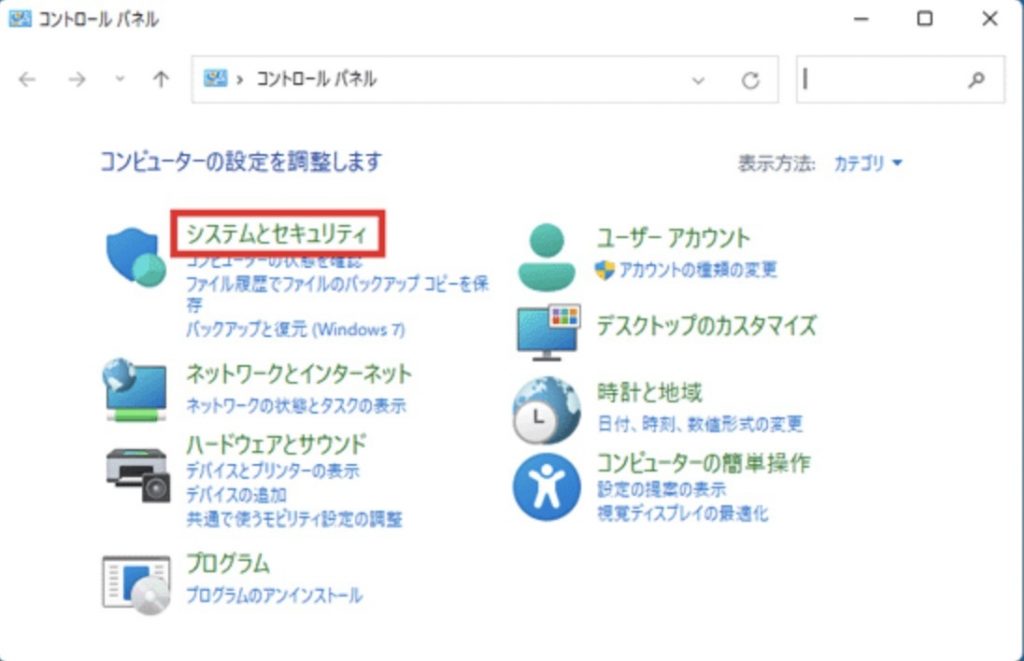Open the ネットワークとインターネット globe icon
The image size is (1024, 661).
pos(135,390)
